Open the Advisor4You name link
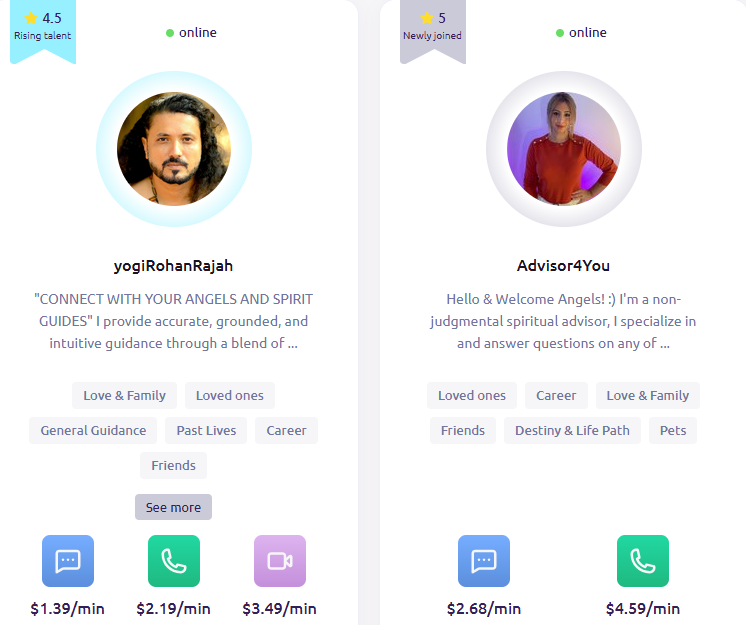The height and width of the screenshot is (625, 746). [563, 265]
